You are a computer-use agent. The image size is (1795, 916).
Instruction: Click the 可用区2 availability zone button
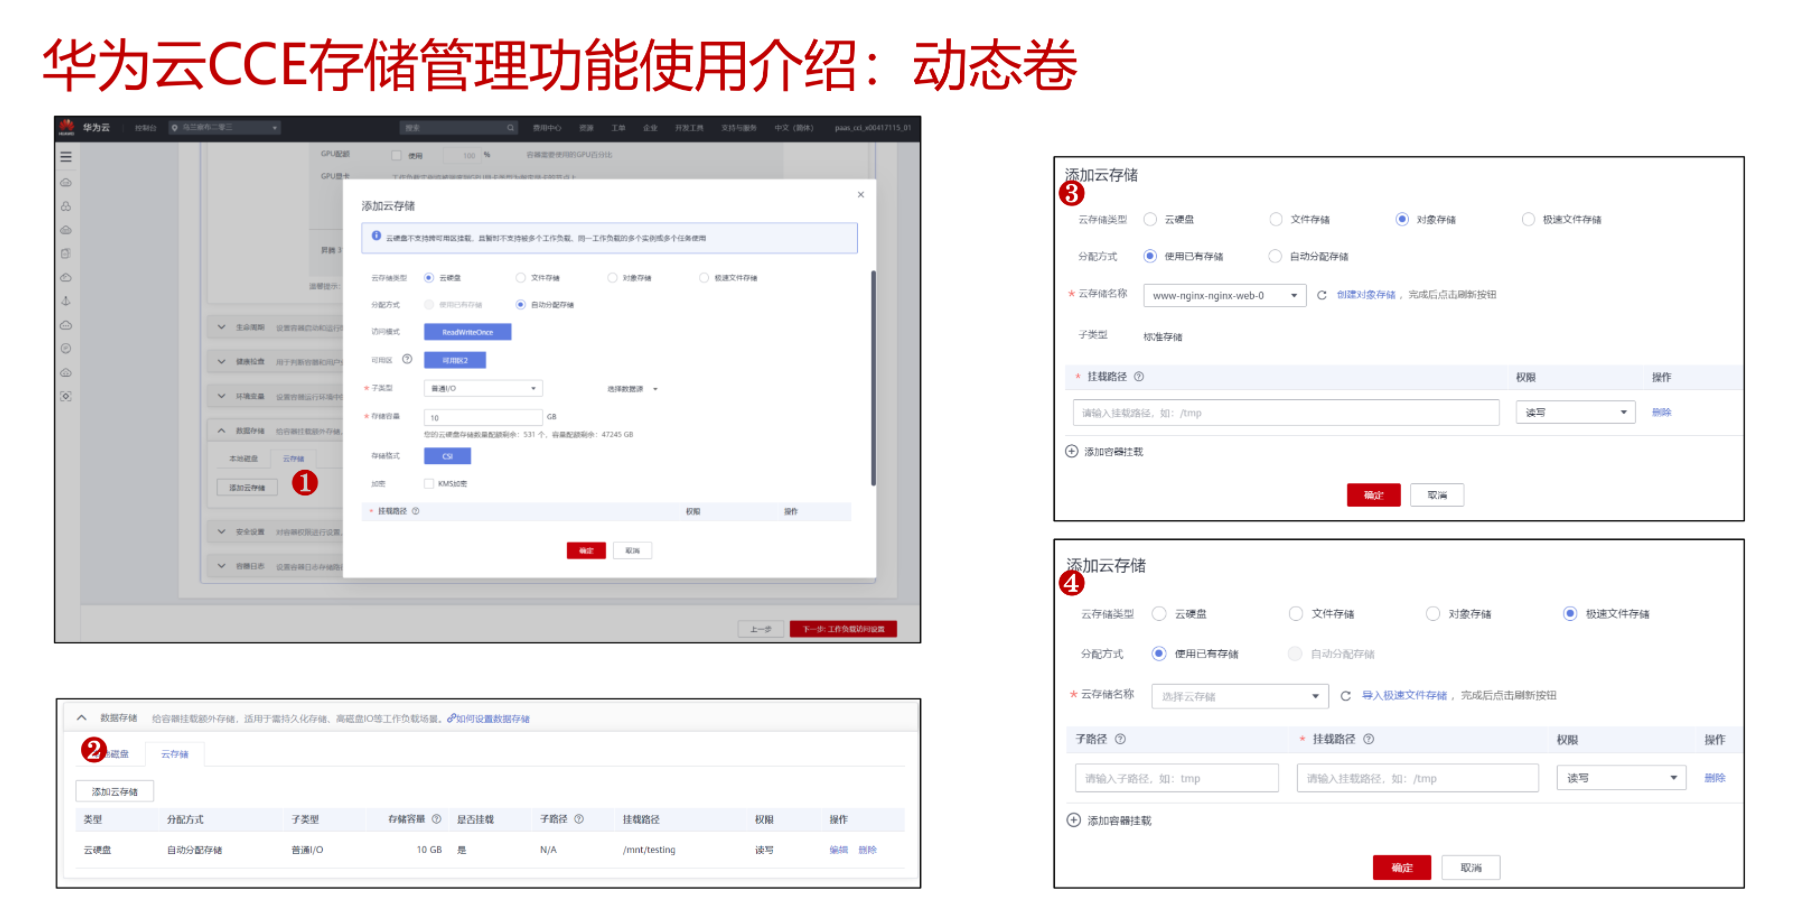click(455, 360)
